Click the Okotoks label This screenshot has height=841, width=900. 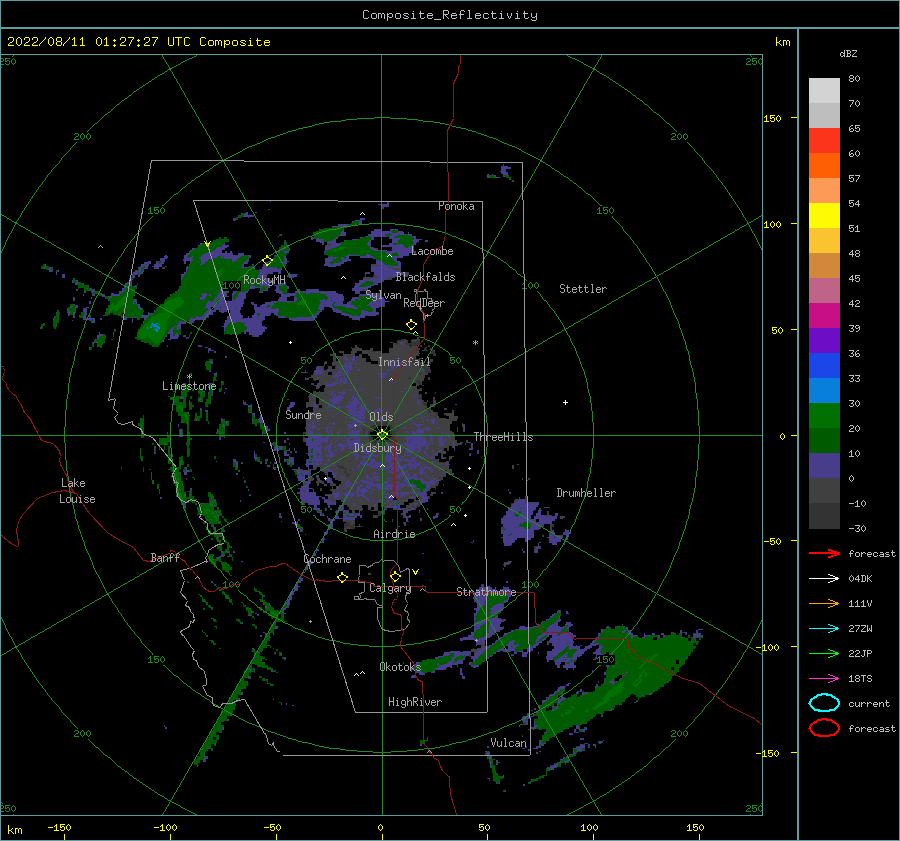click(400, 666)
